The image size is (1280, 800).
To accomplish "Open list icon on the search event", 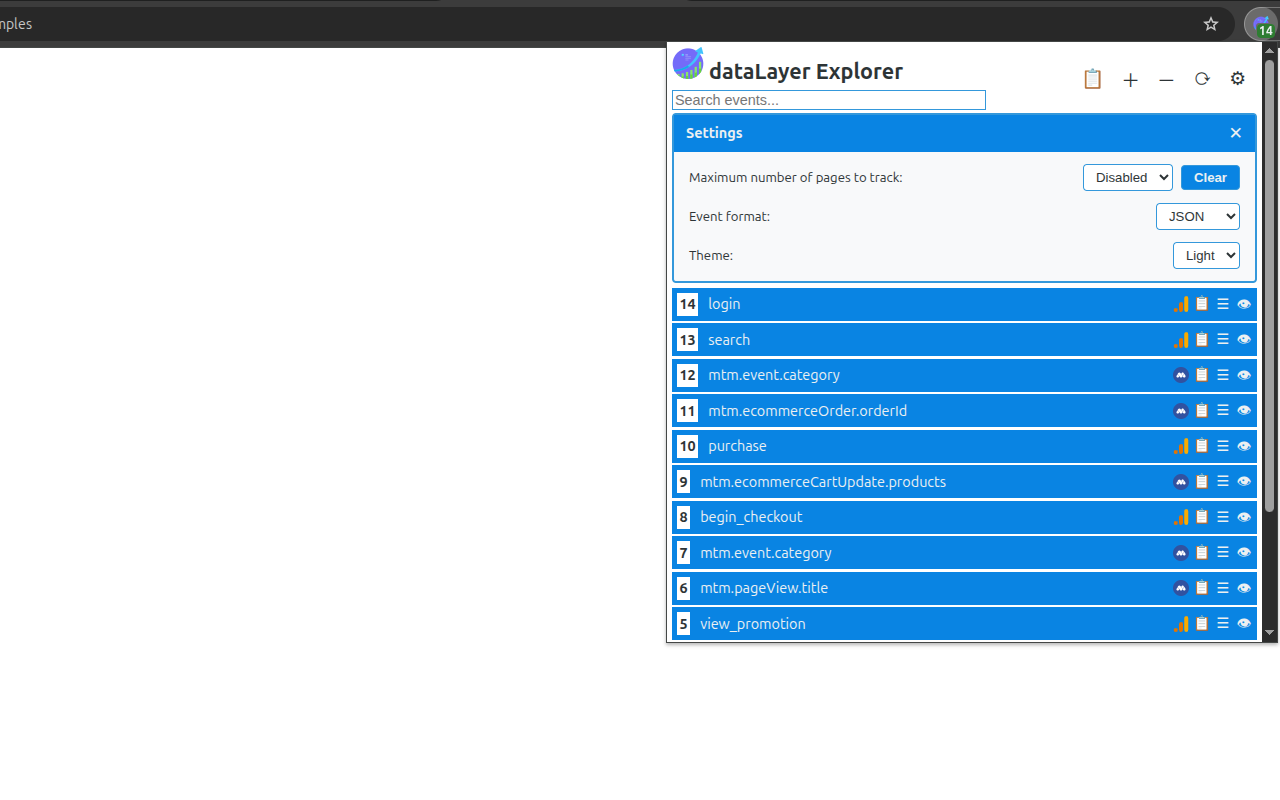I will (x=1223, y=340).
